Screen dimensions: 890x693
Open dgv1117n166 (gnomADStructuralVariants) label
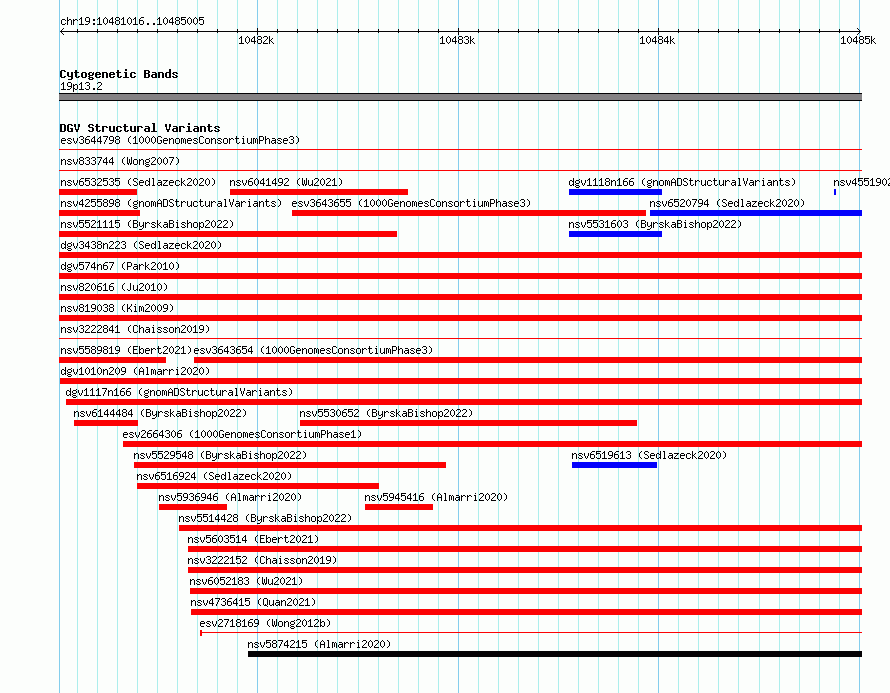(x=179, y=392)
